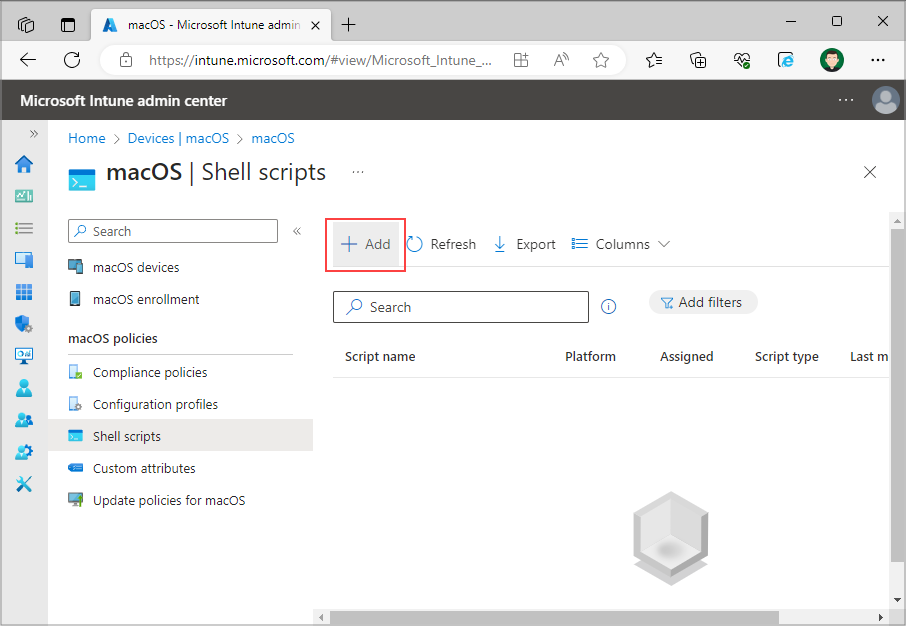Toggle Read aloud icon in address bar
The width and height of the screenshot is (906, 626).
coord(561,60)
